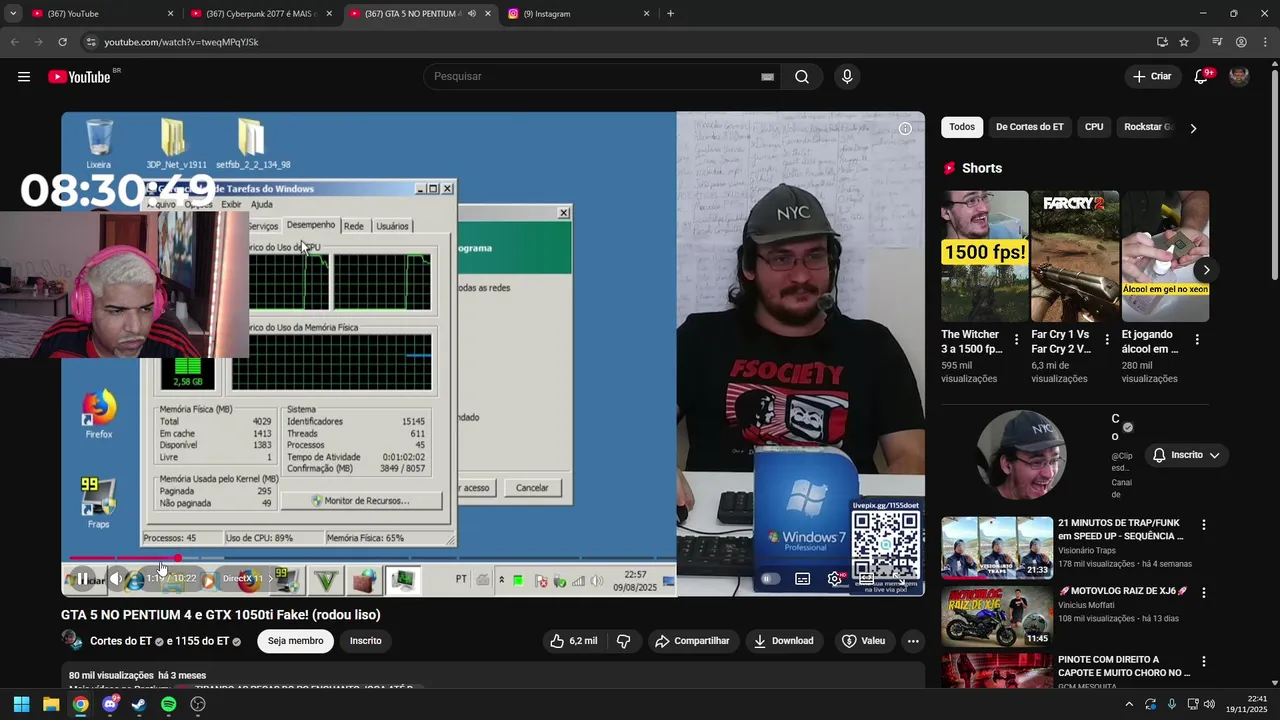Open options for 21 MINUTOS DE TRAP/FUNK video

[1204, 525]
